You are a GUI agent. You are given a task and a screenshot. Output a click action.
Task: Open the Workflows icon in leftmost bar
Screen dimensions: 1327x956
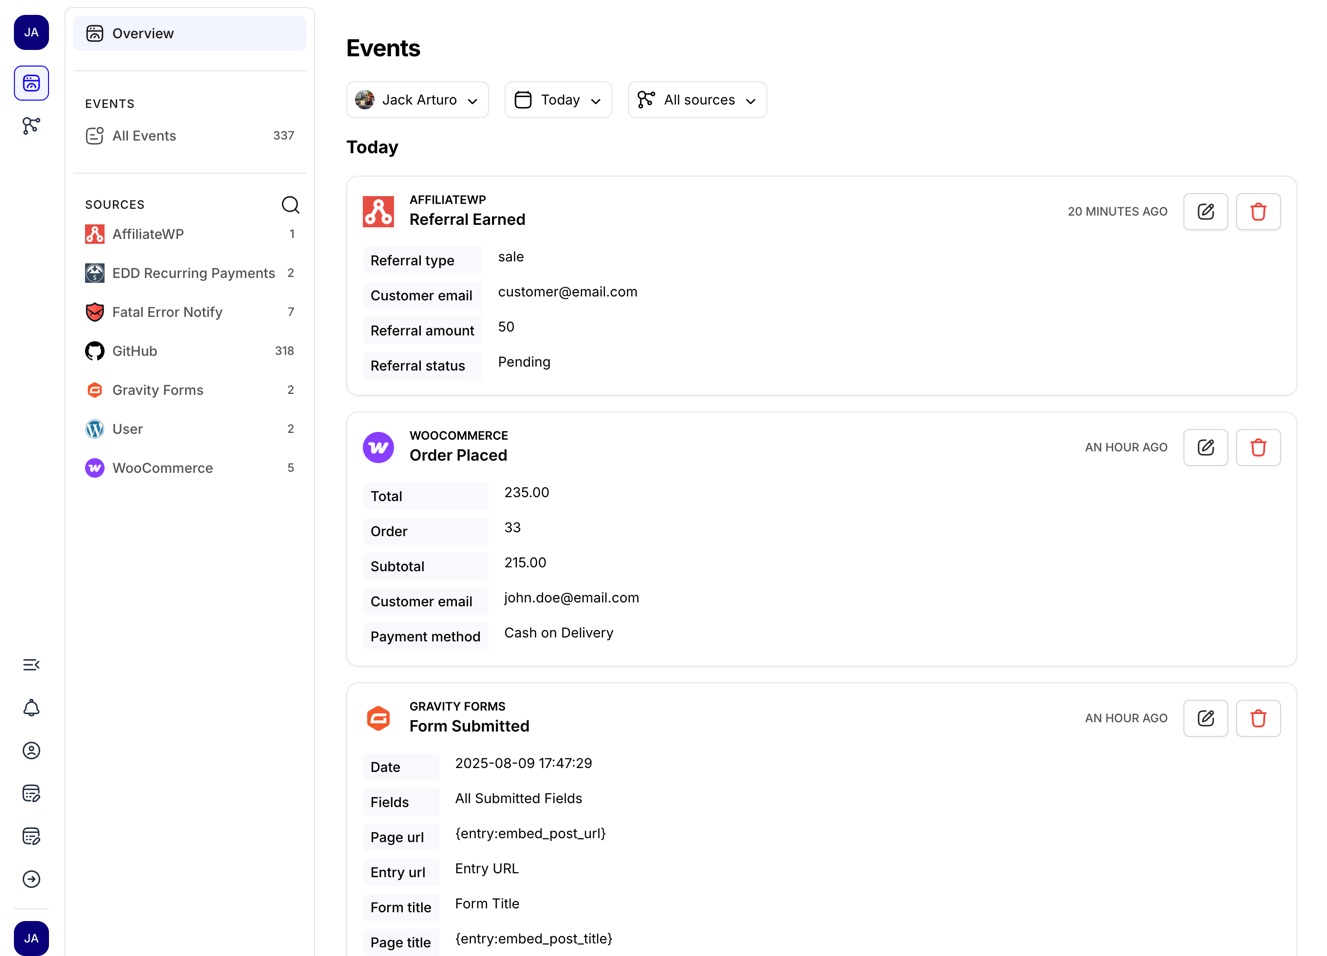31,126
